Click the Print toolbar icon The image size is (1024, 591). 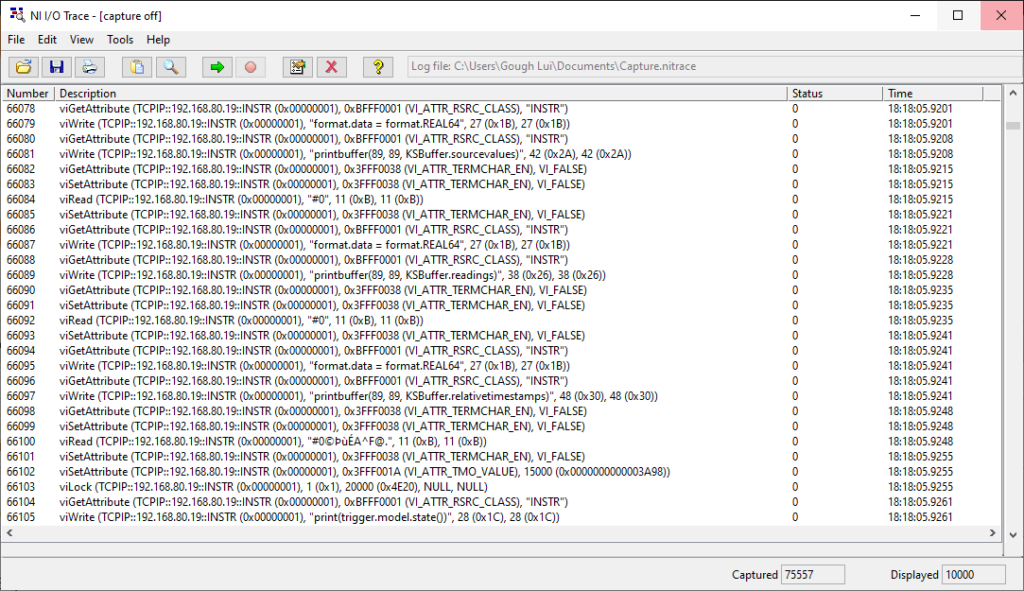click(x=89, y=67)
